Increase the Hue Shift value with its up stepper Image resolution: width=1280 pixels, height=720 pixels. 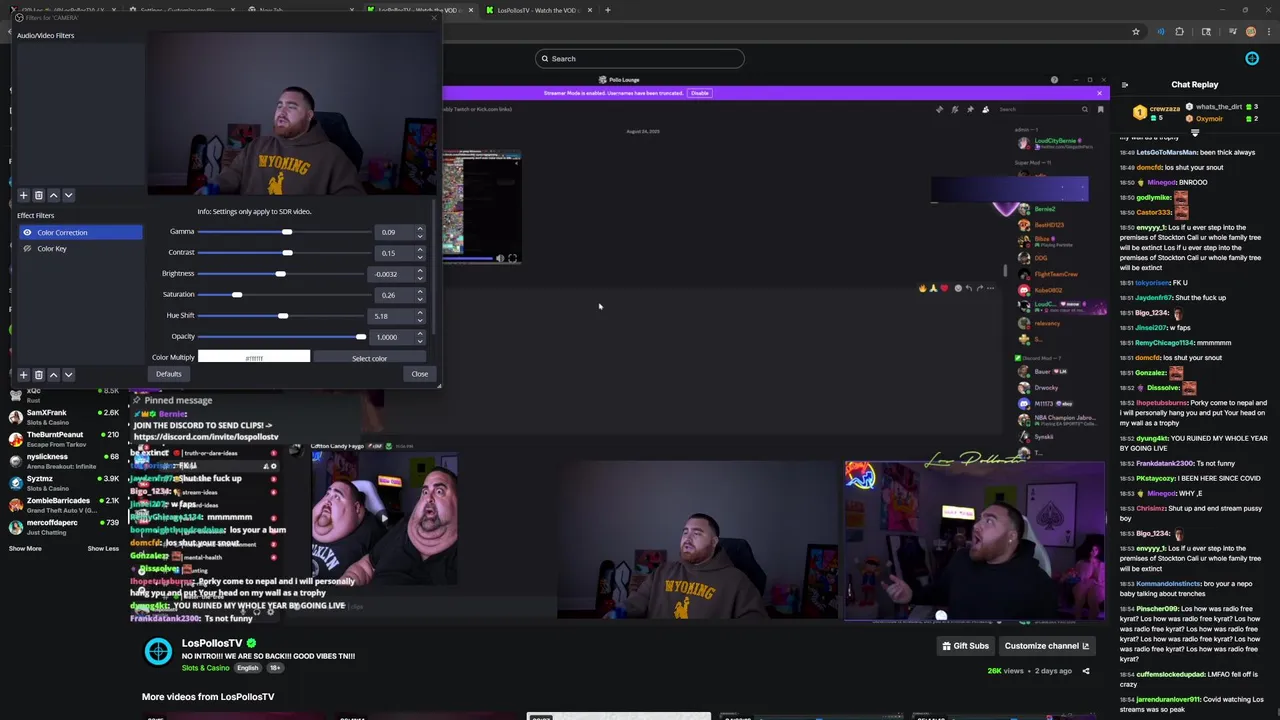click(x=420, y=313)
